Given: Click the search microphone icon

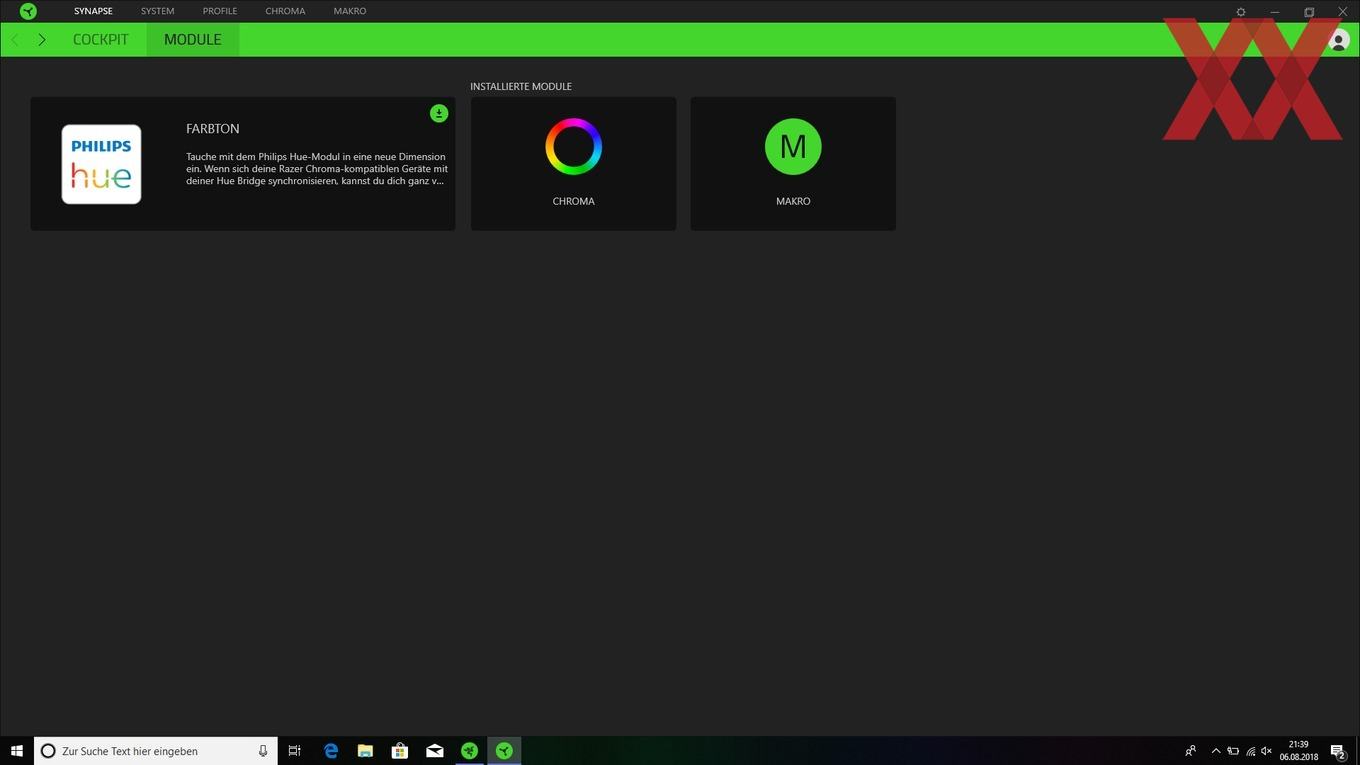Looking at the screenshot, I should point(263,751).
